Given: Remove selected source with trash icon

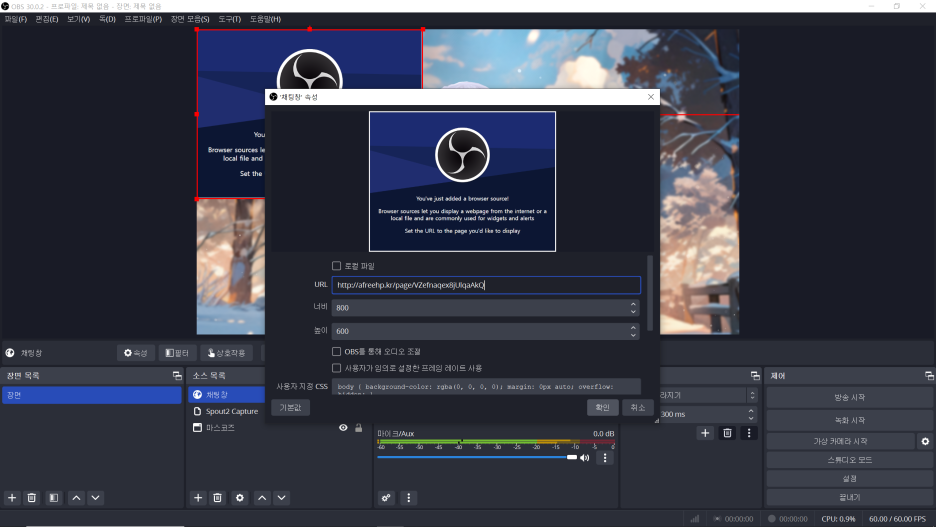Looking at the screenshot, I should click(218, 498).
